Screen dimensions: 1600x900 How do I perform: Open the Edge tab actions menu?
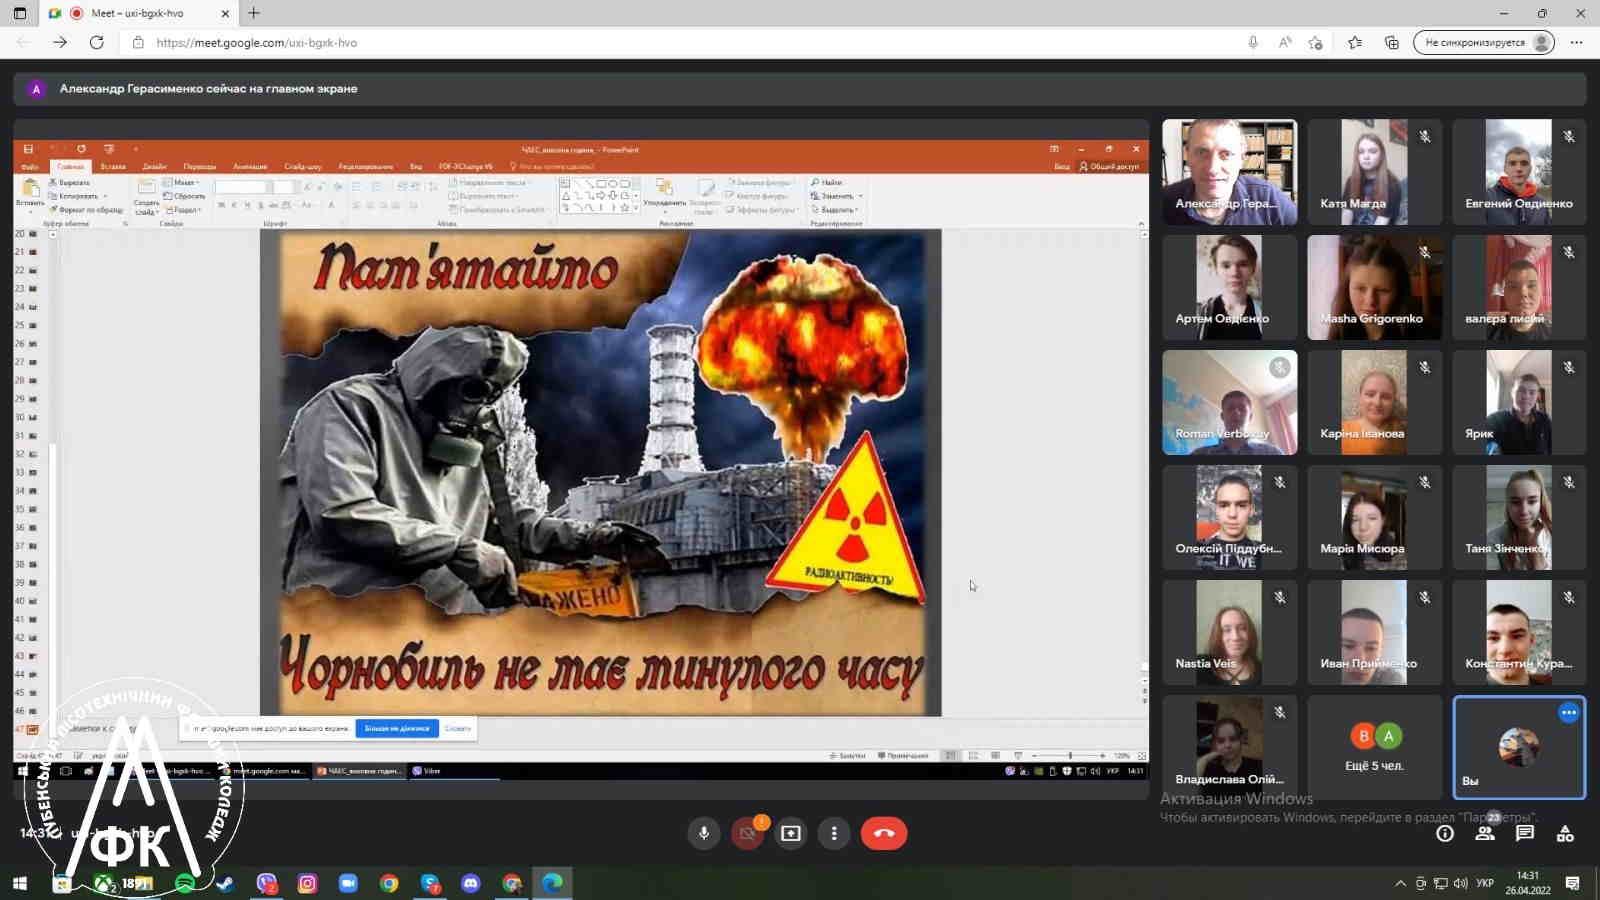point(20,13)
